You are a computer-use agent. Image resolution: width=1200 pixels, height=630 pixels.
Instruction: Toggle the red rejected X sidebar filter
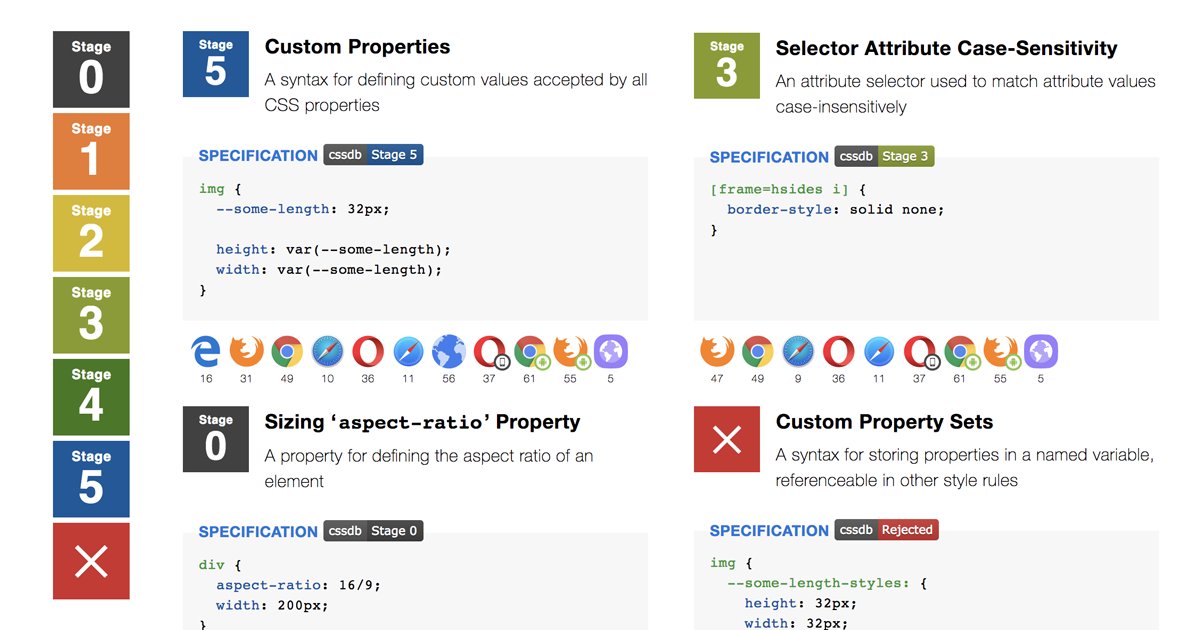click(91, 562)
